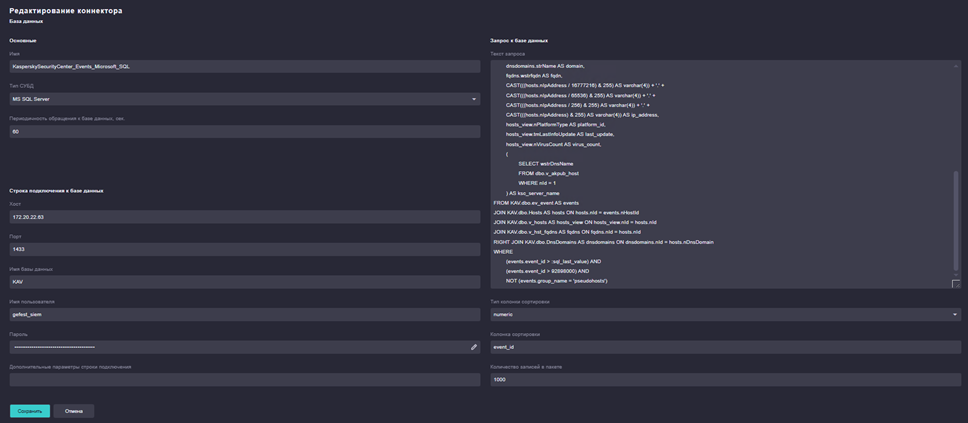This screenshot has width=968, height=423.
Task: Click the empty additional connection parameters field
Action: click(245, 380)
